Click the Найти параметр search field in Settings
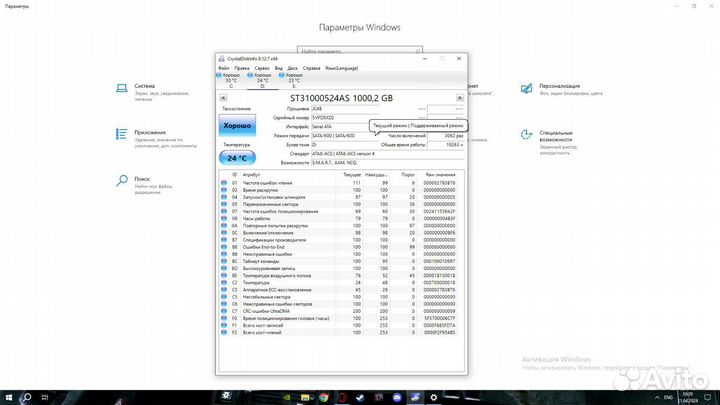The image size is (720, 405). (x=360, y=51)
